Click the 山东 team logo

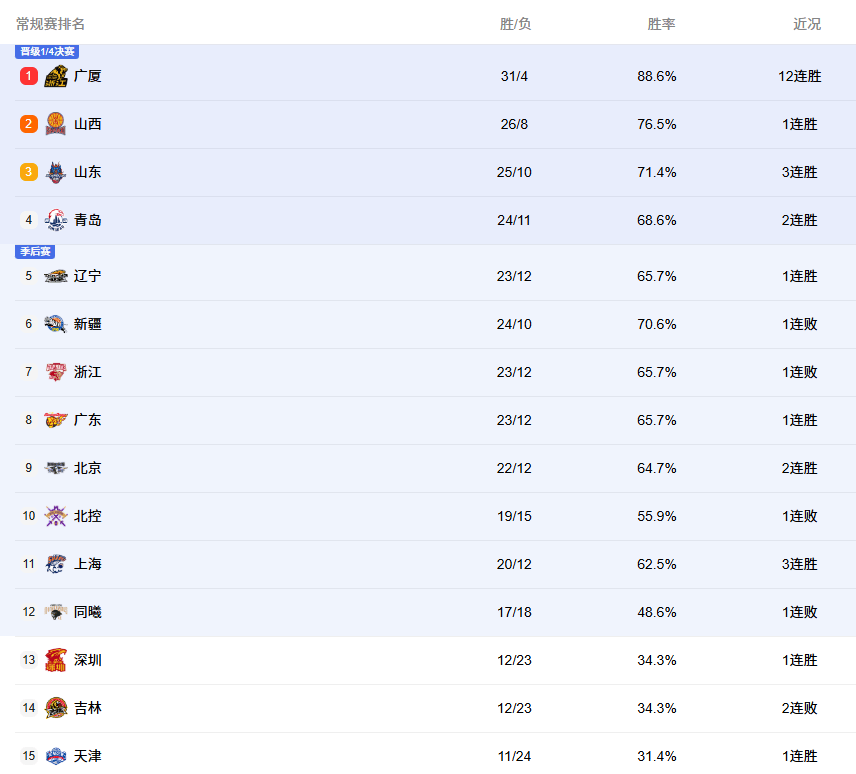tap(56, 172)
